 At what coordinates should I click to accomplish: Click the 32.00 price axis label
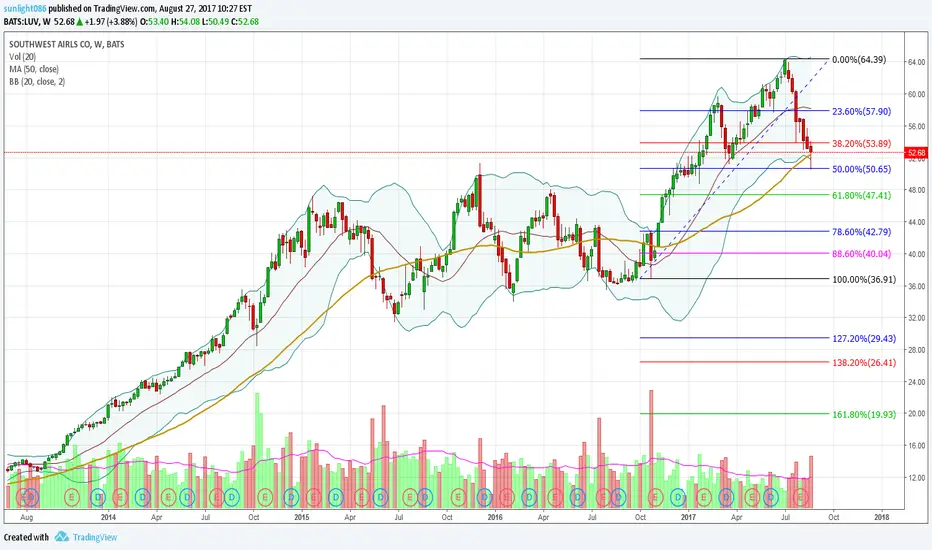[x=916, y=318]
